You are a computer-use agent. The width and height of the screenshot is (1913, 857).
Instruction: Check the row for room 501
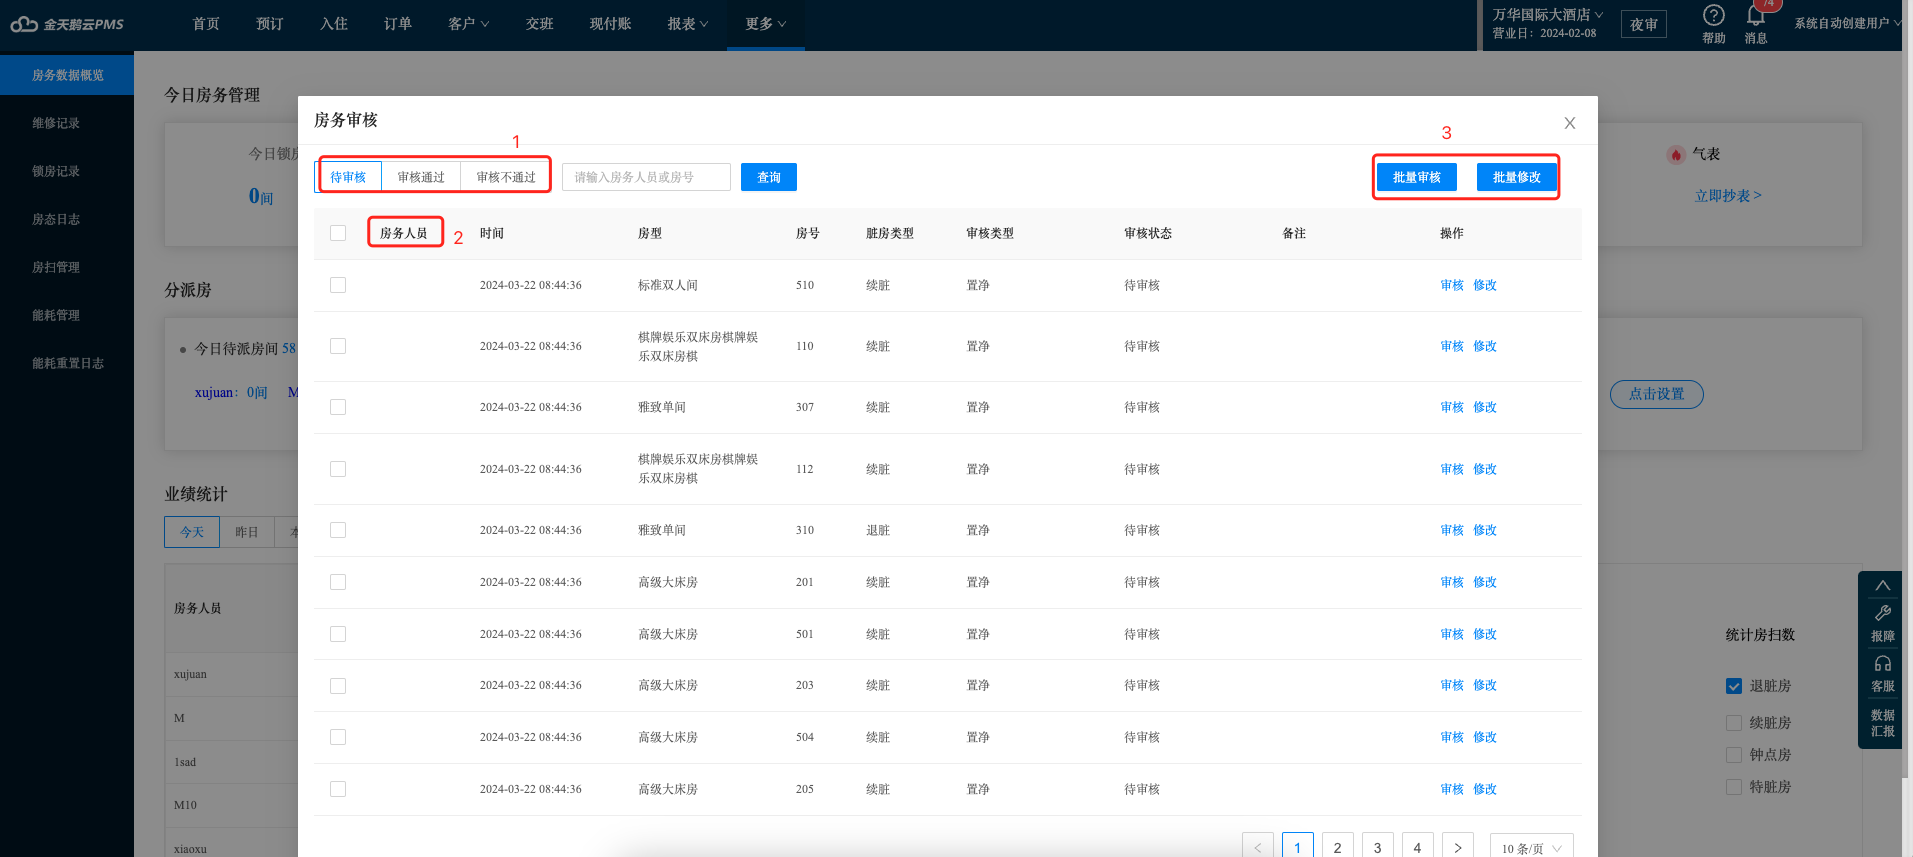(x=338, y=634)
